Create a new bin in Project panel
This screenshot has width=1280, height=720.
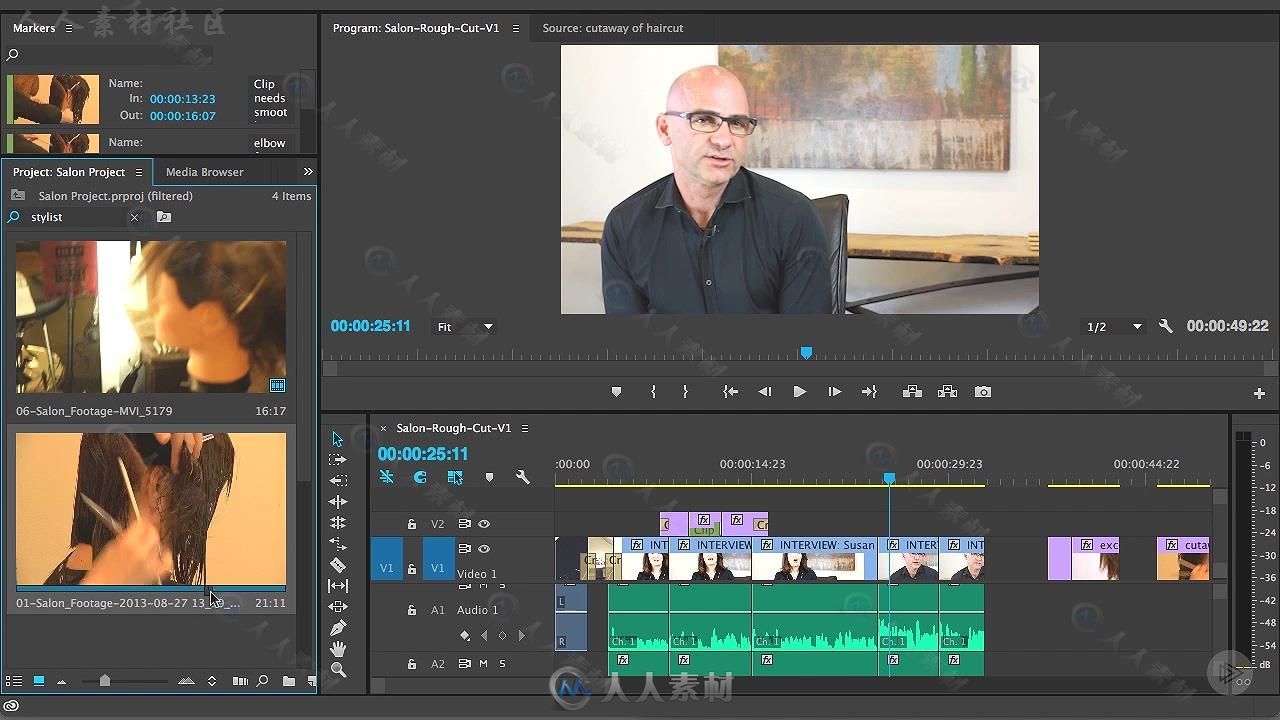(288, 681)
